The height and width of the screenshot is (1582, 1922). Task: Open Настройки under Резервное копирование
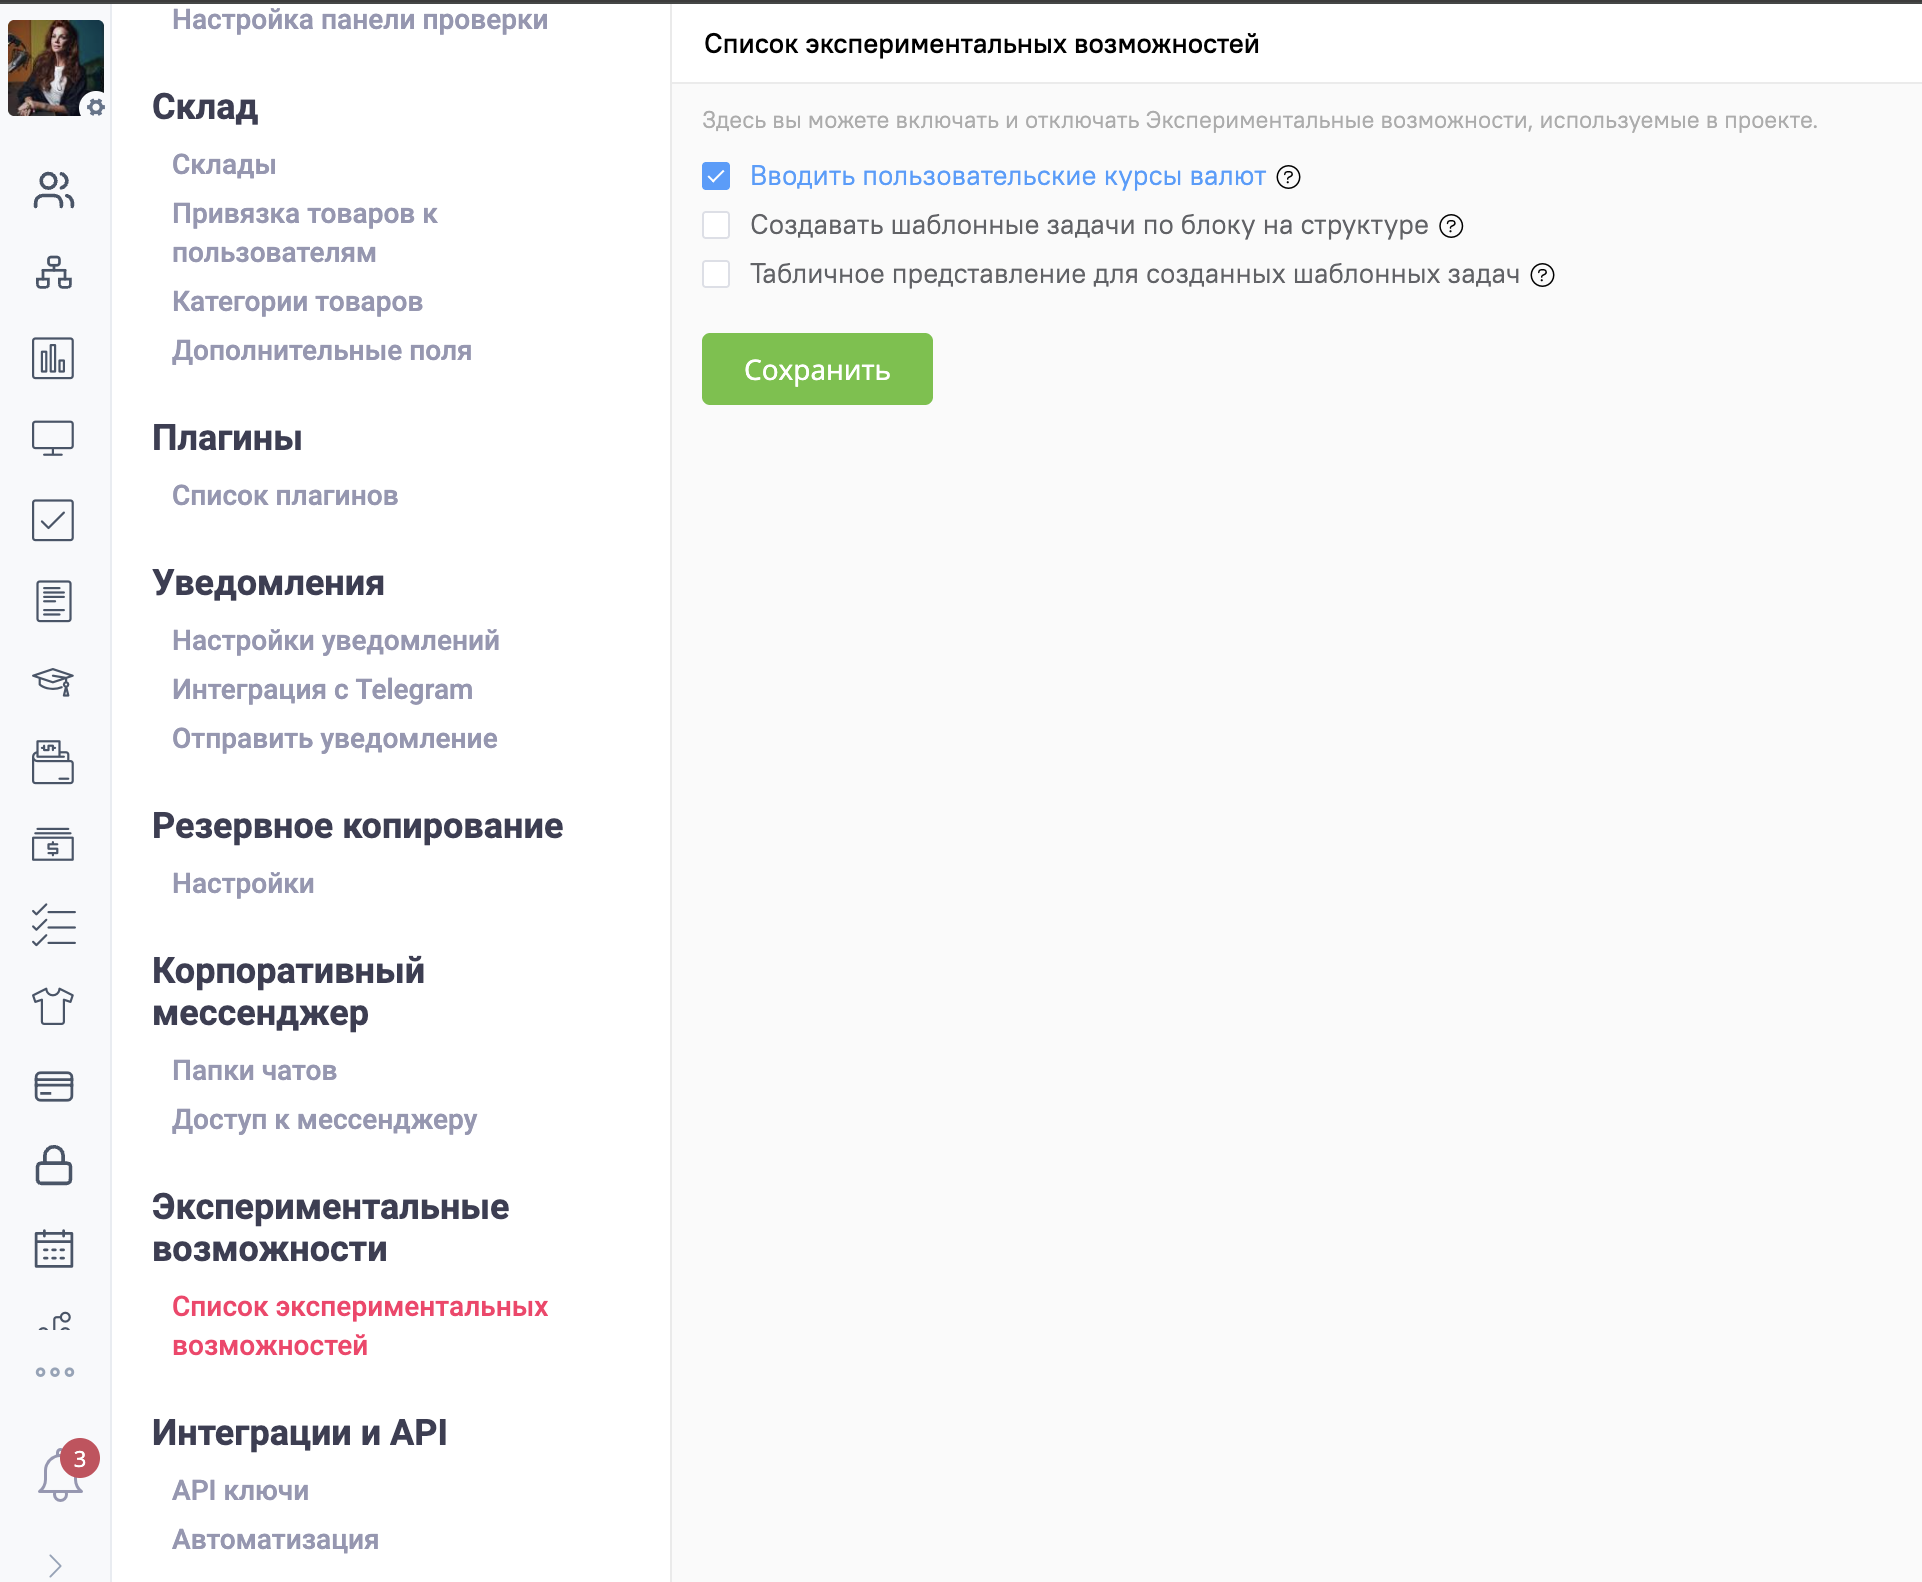point(243,883)
